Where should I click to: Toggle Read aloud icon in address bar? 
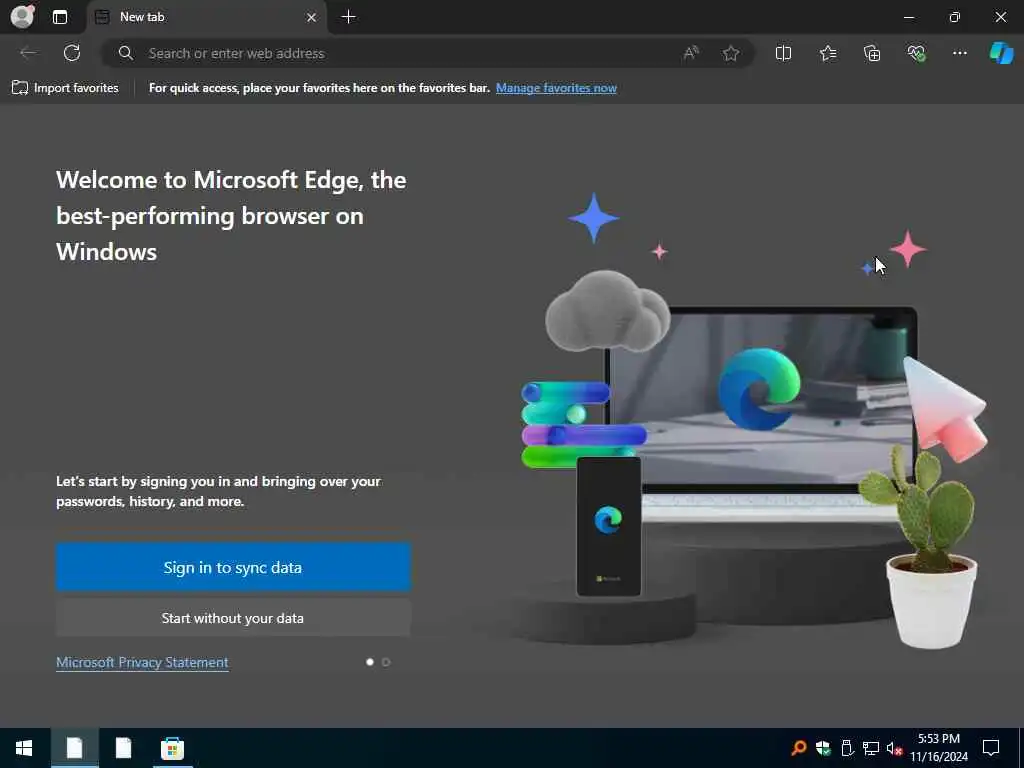[x=690, y=53]
